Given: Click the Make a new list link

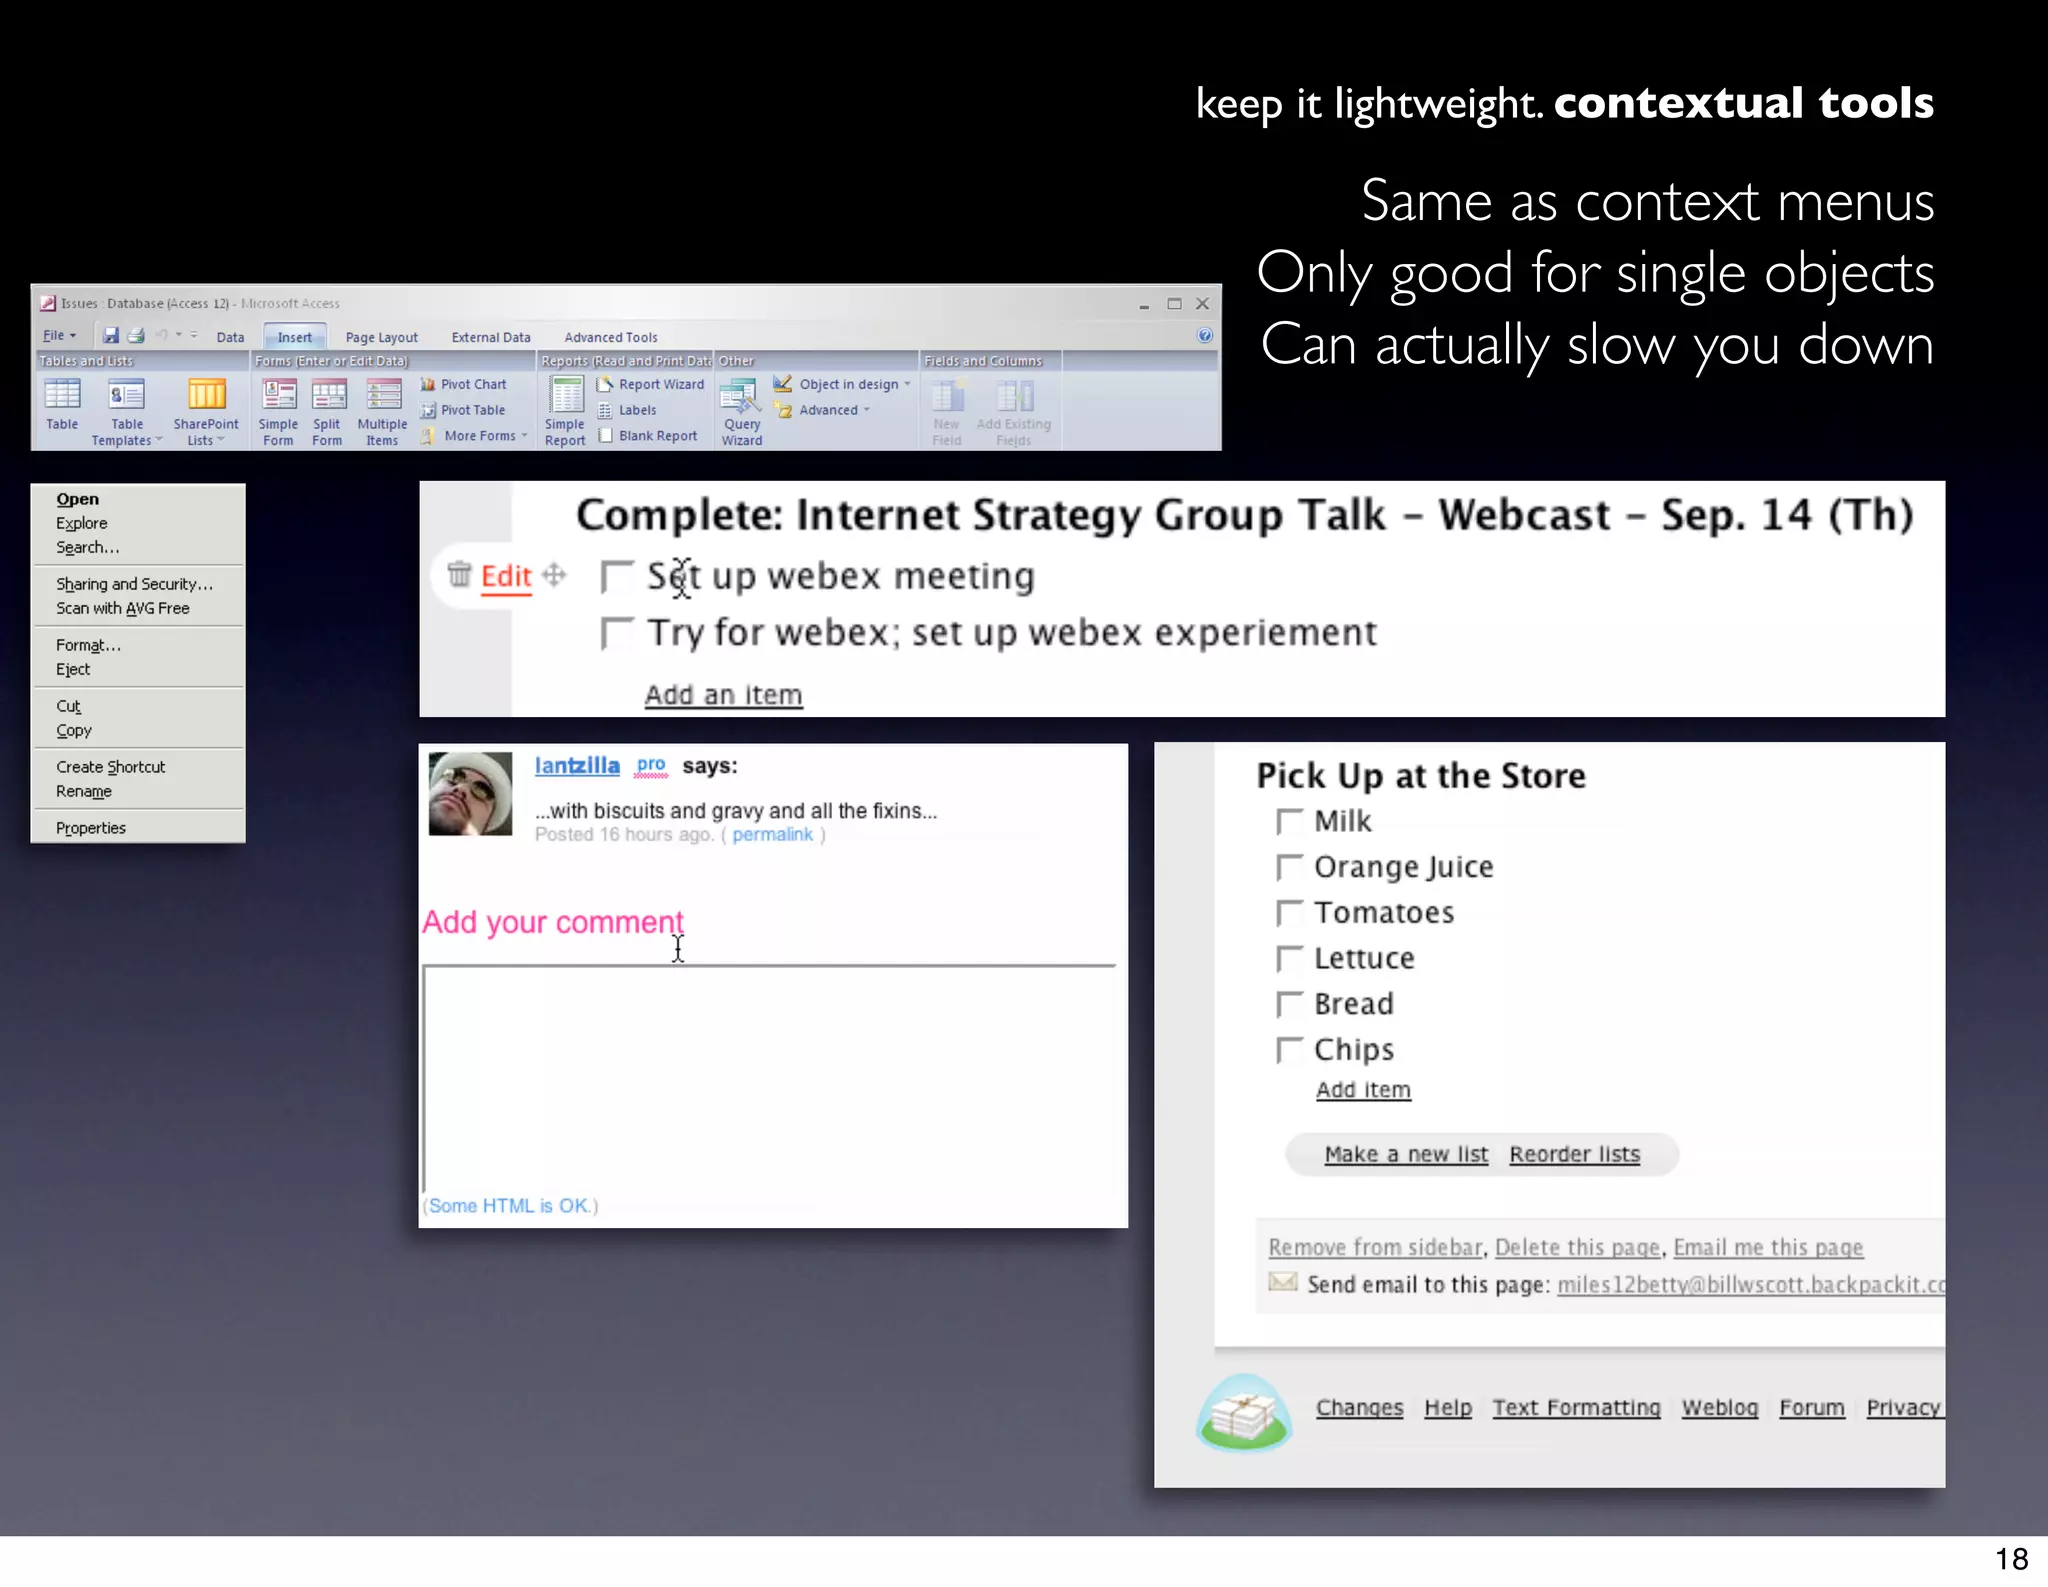Looking at the screenshot, I should click(1406, 1154).
